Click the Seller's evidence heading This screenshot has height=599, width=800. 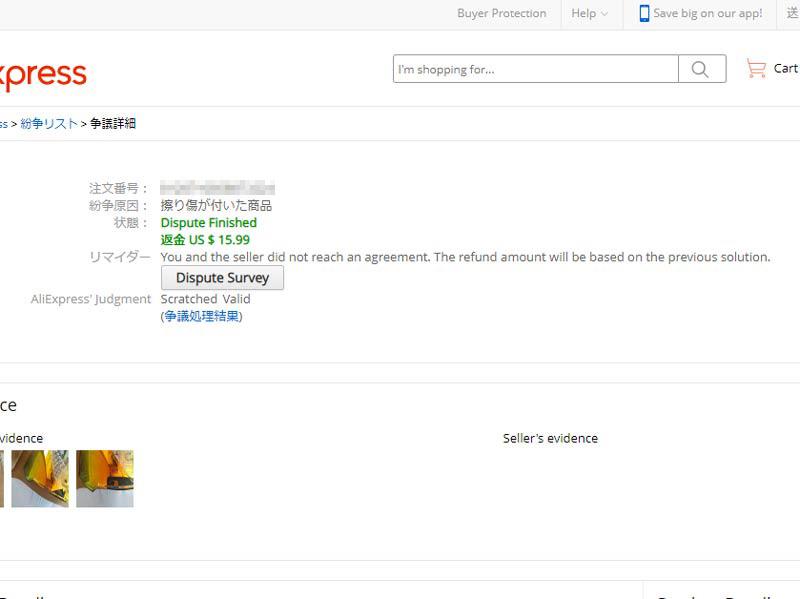point(551,438)
